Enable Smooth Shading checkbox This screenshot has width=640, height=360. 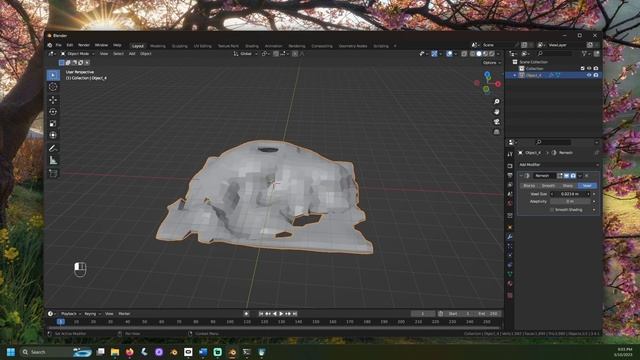tap(552, 210)
